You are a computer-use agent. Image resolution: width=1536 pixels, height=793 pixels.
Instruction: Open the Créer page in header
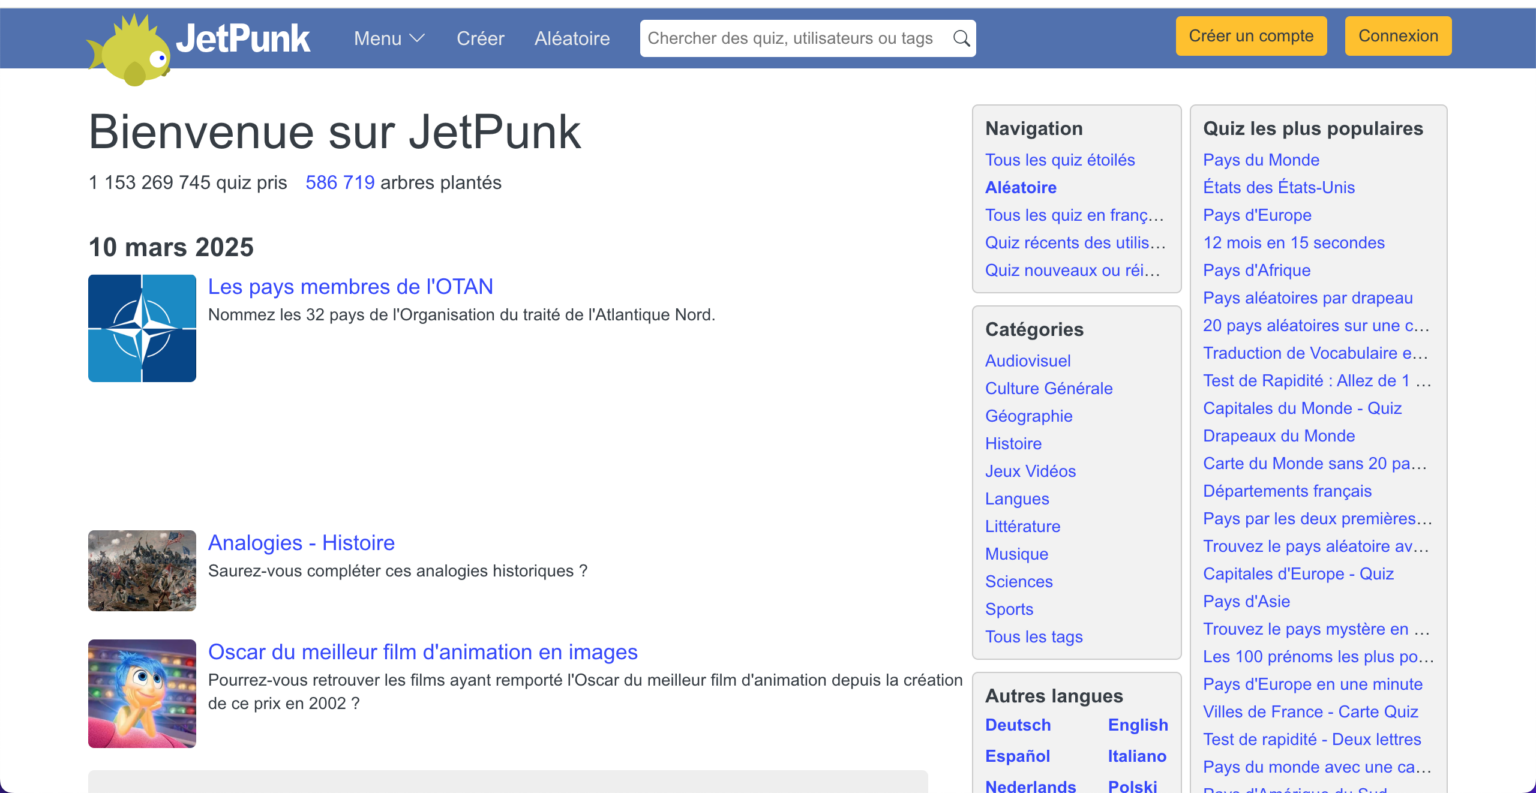click(x=480, y=38)
